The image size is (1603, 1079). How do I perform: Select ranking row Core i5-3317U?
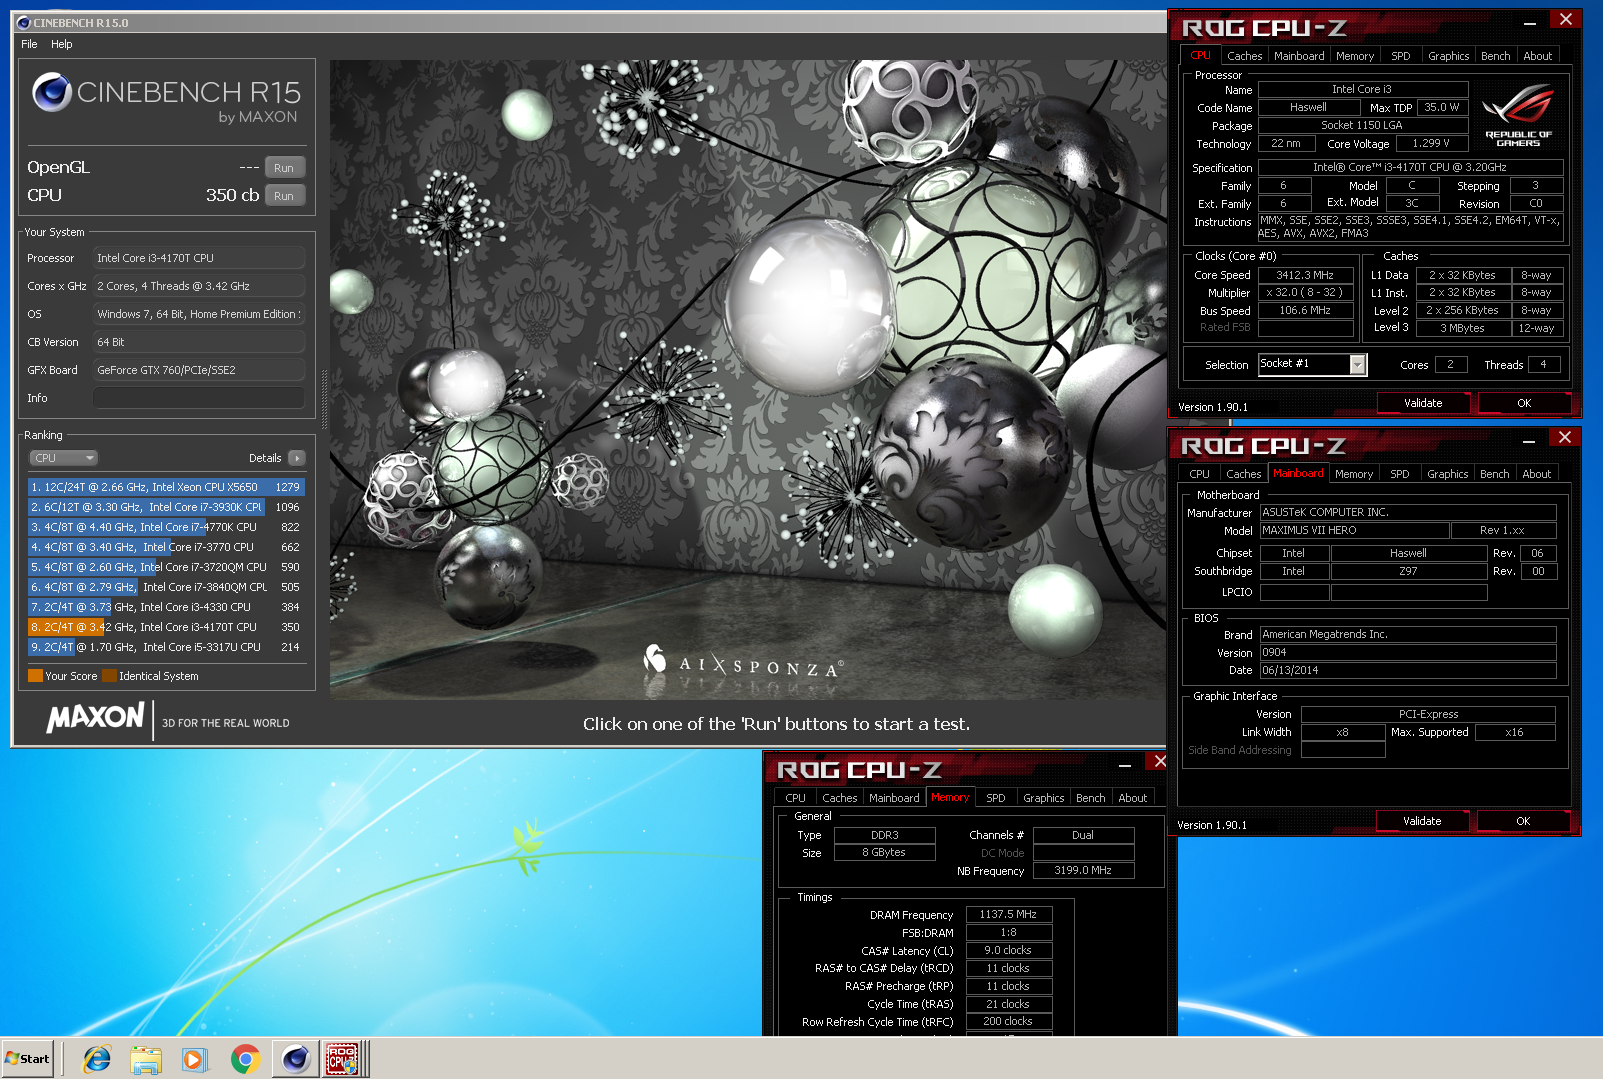point(166,647)
